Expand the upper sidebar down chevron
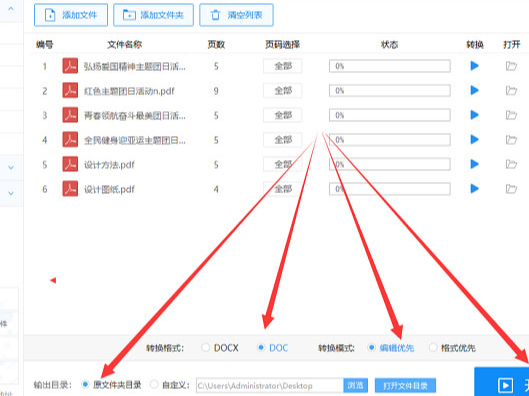Screen dimensions: 529x396 tap(11, 167)
